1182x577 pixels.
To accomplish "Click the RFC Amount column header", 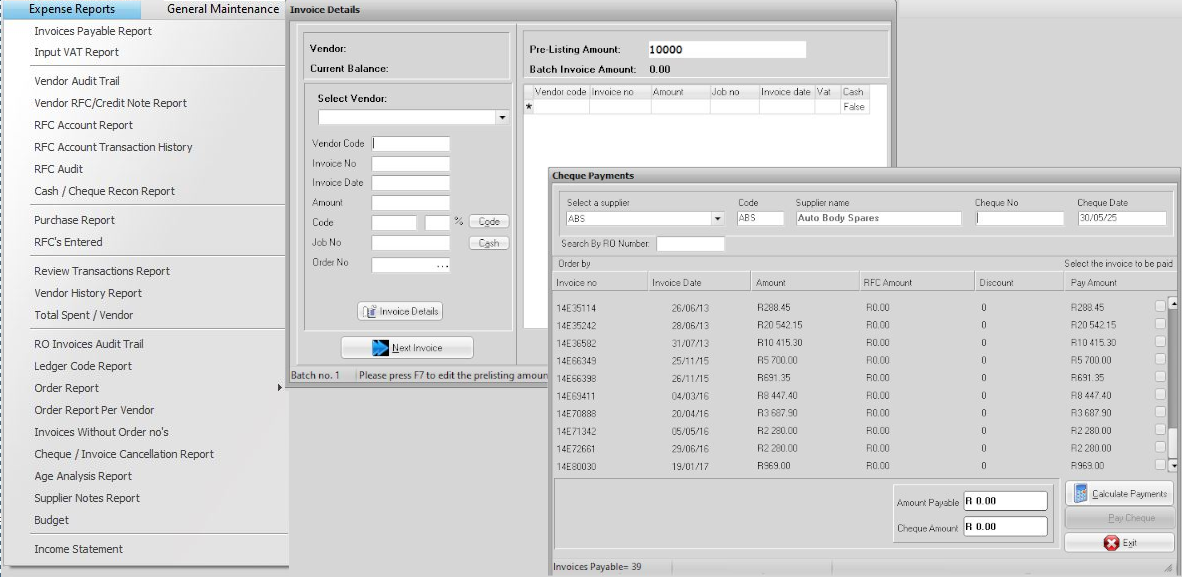I will pyautogui.click(x=917, y=283).
